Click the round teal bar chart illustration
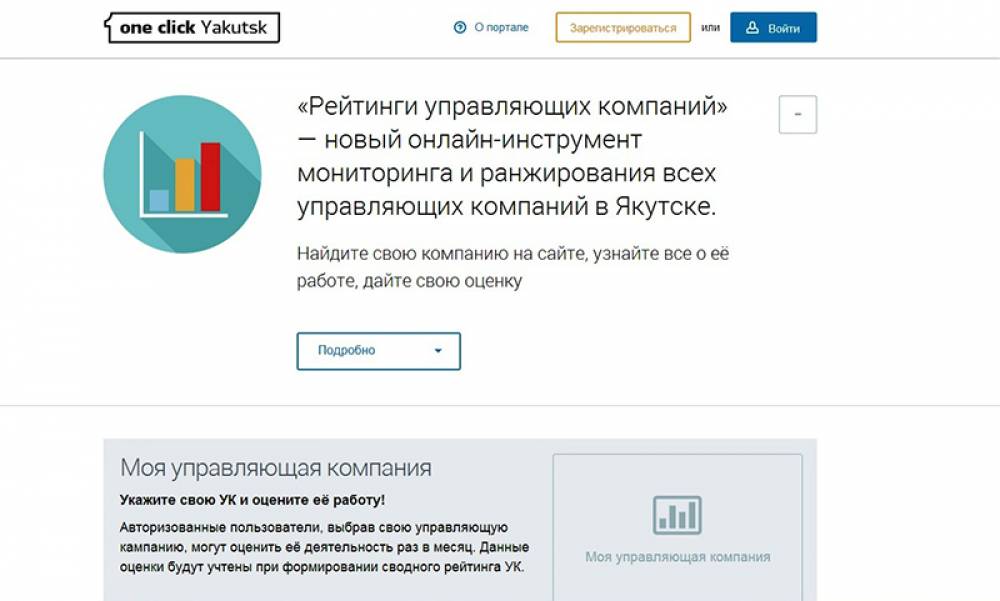1000x601 pixels. tap(182, 175)
